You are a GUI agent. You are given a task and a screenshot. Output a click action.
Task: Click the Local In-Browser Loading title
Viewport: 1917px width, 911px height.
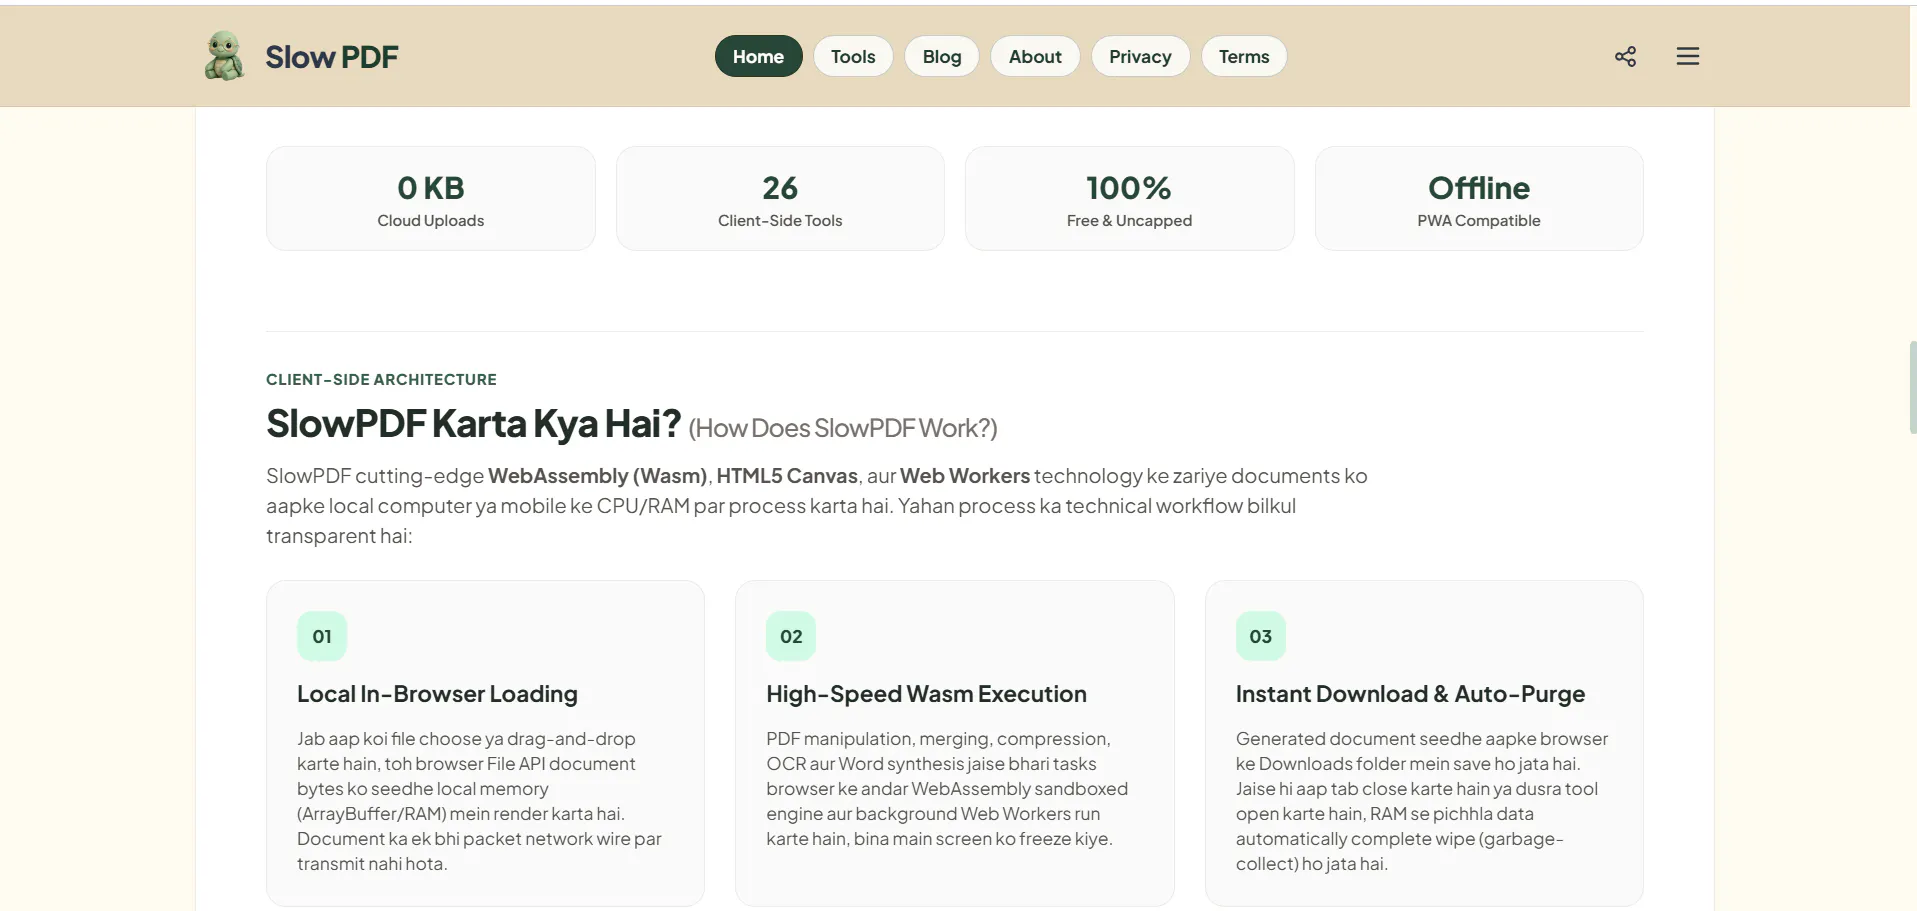pos(437,694)
